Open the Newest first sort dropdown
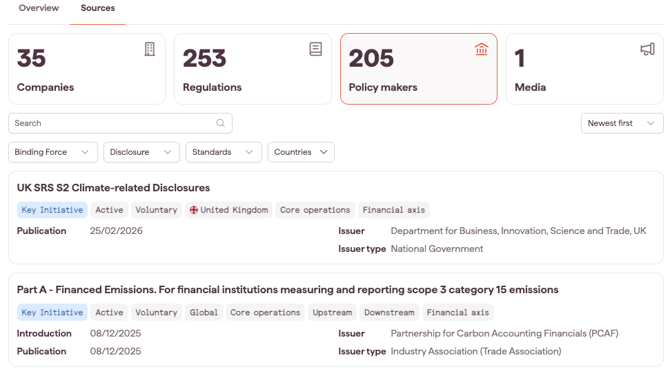The width and height of the screenshot is (670, 371). pyautogui.click(x=622, y=123)
